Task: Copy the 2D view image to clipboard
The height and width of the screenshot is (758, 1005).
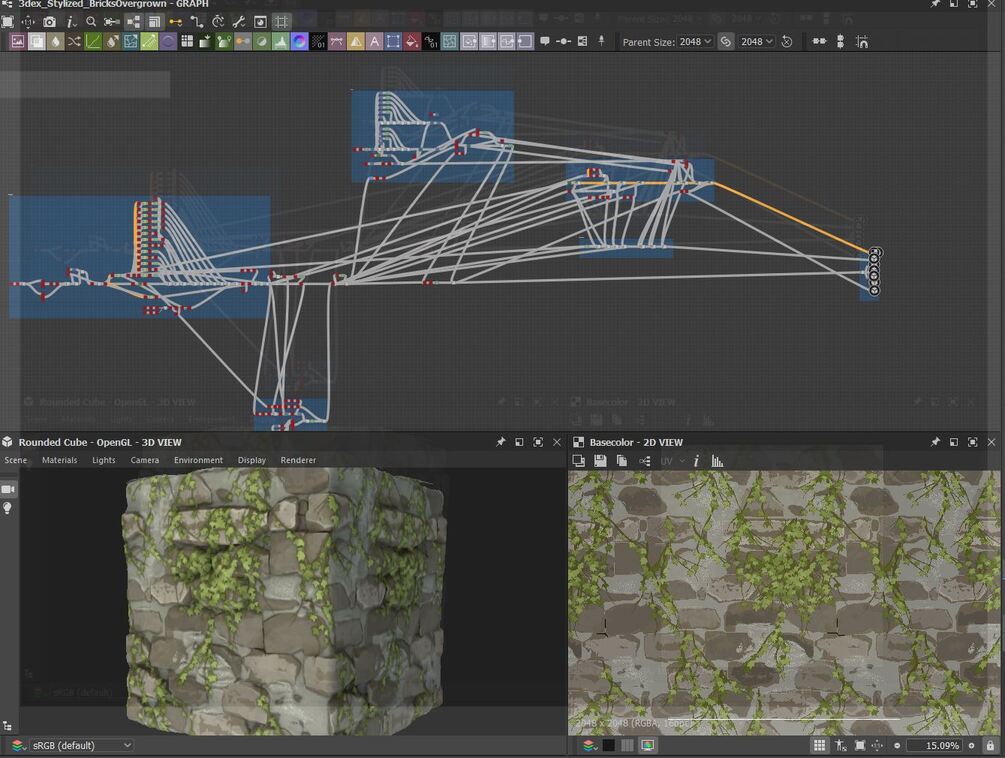Action: coord(621,461)
